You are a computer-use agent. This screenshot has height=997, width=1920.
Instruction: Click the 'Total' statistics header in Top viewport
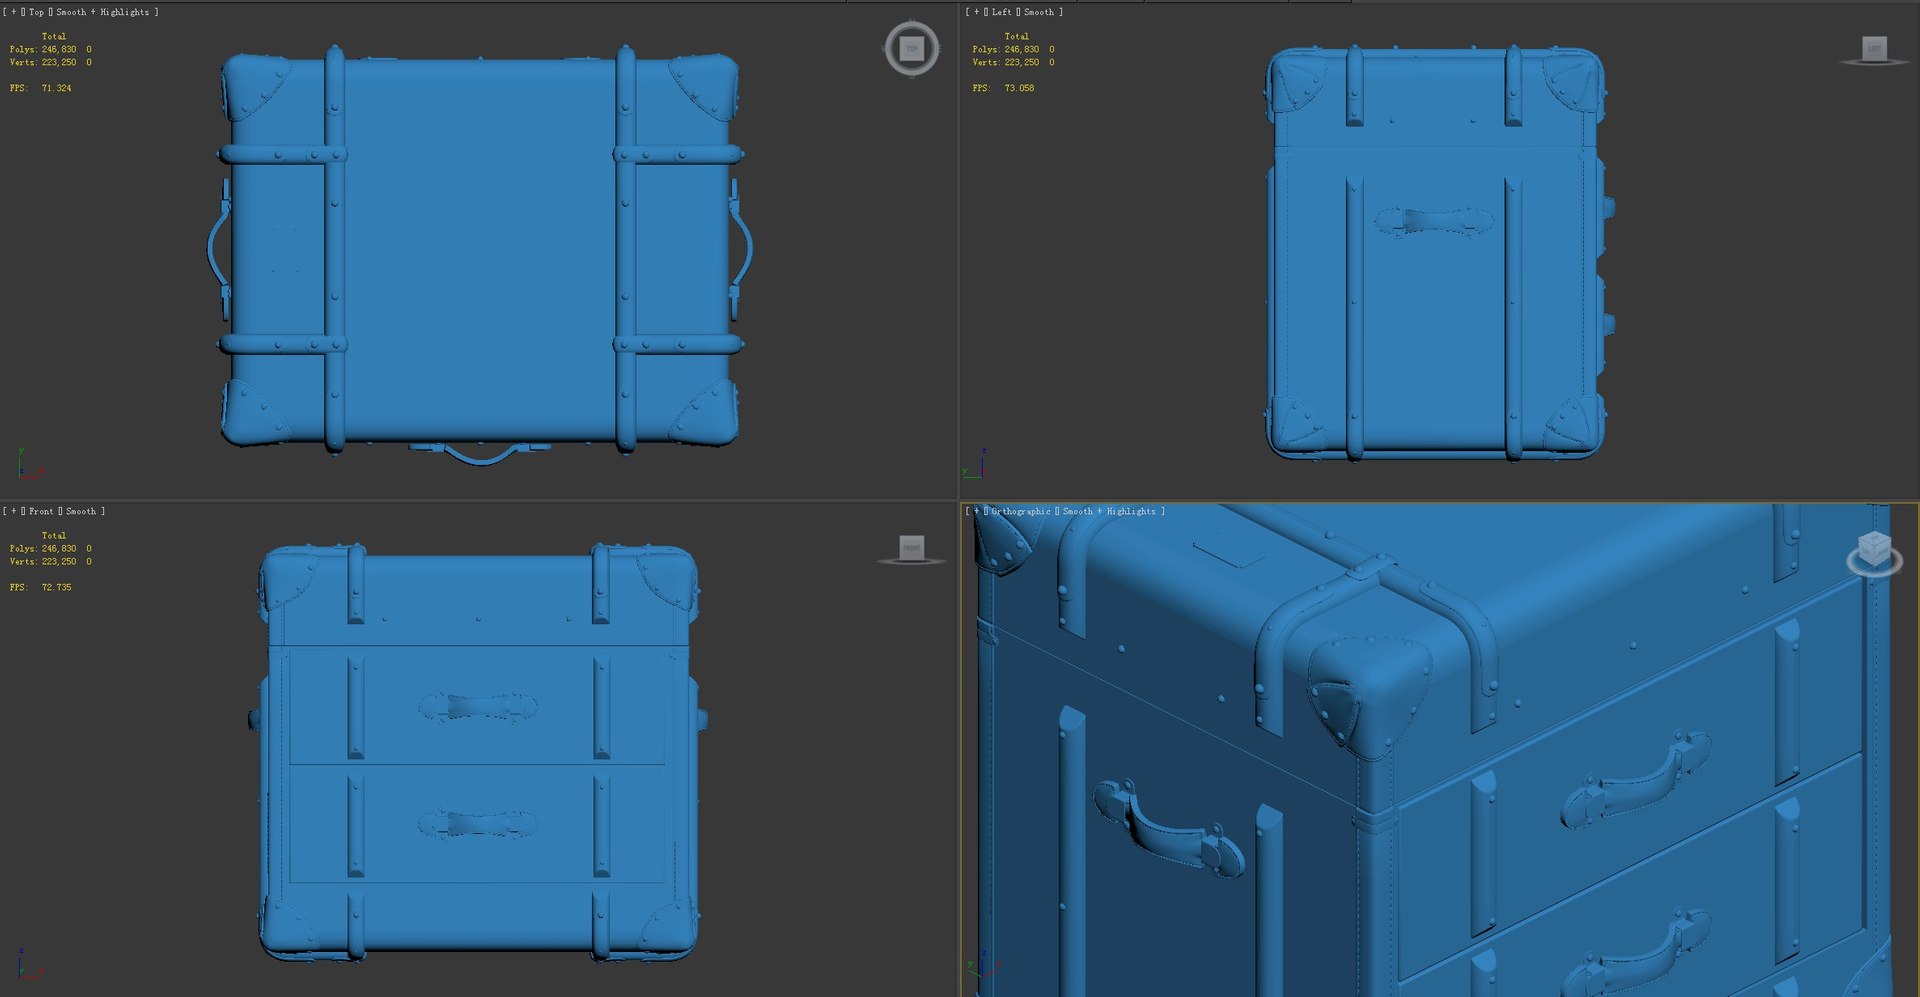click(54, 36)
